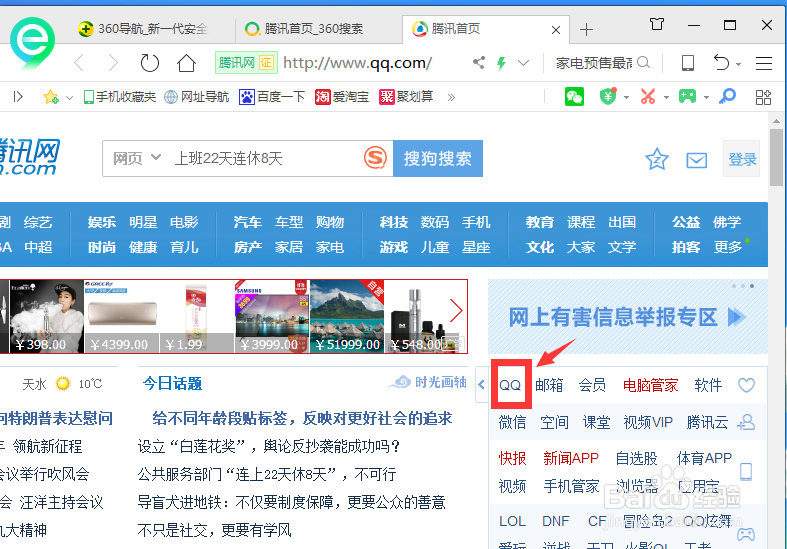Open the 娱乐 navigation category
Screen dimensions: 787x549
click(x=101, y=222)
